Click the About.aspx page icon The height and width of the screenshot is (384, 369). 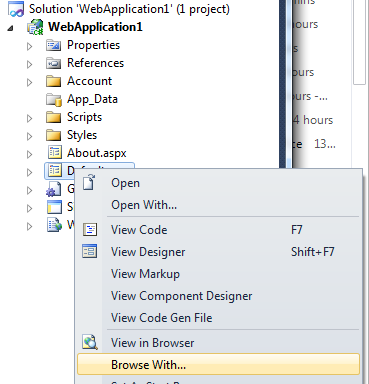[54, 153]
